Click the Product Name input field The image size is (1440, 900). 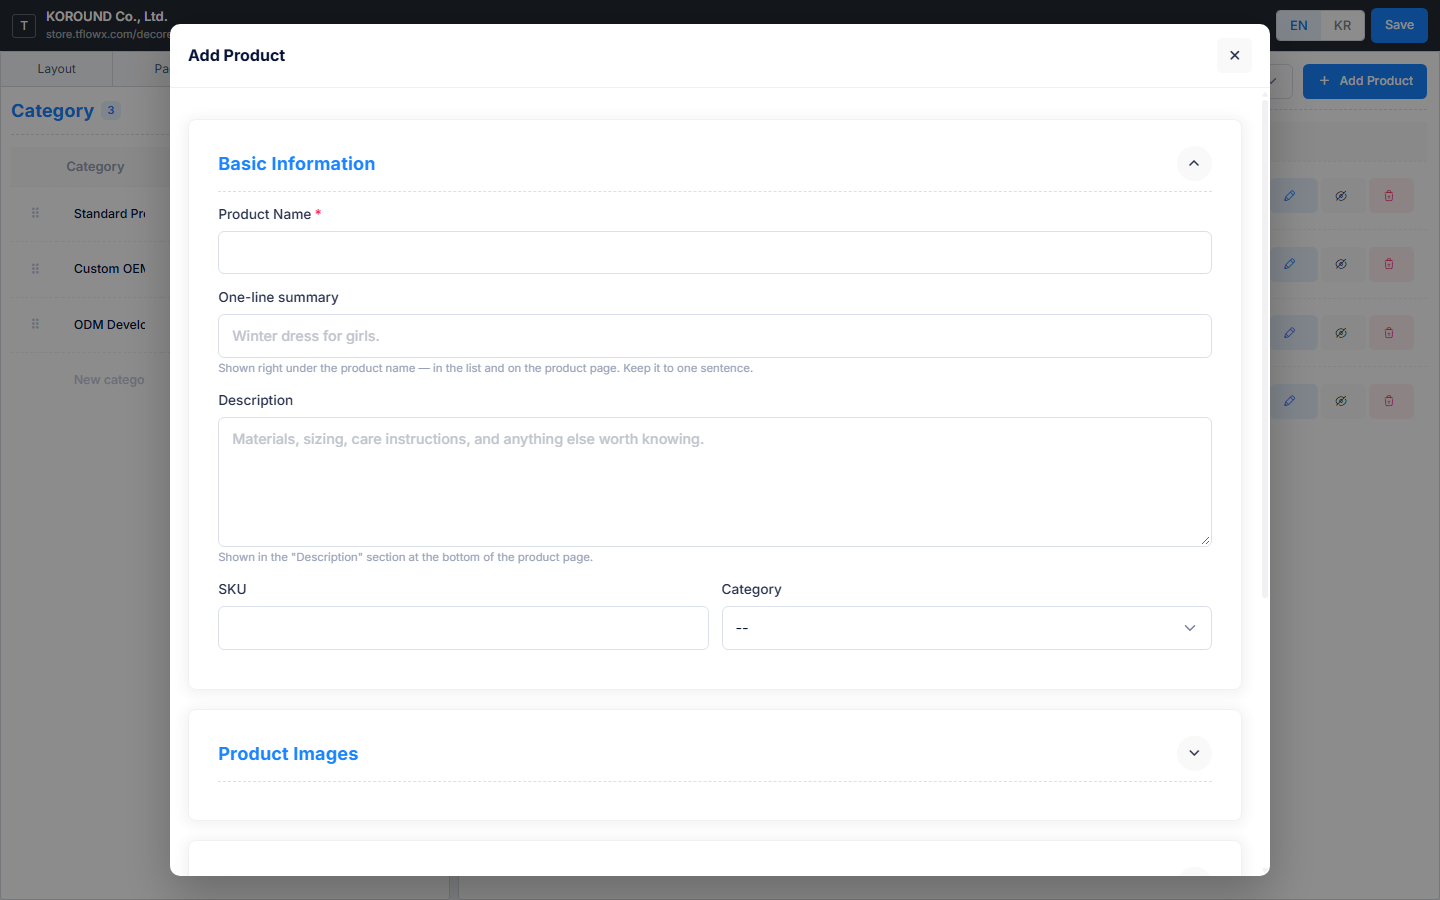pos(715,252)
